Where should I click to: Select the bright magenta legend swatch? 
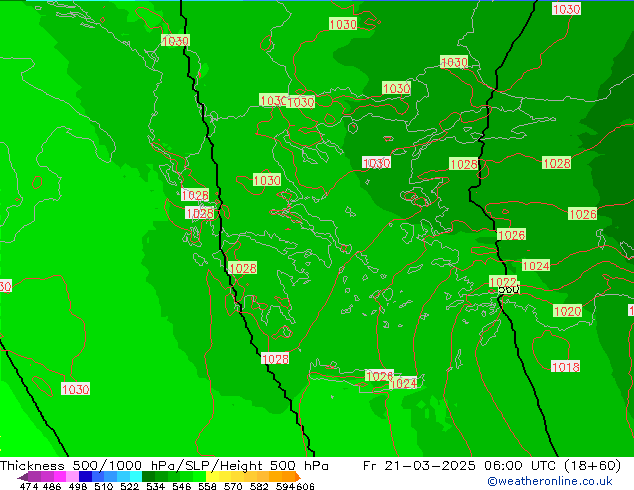pos(60,477)
